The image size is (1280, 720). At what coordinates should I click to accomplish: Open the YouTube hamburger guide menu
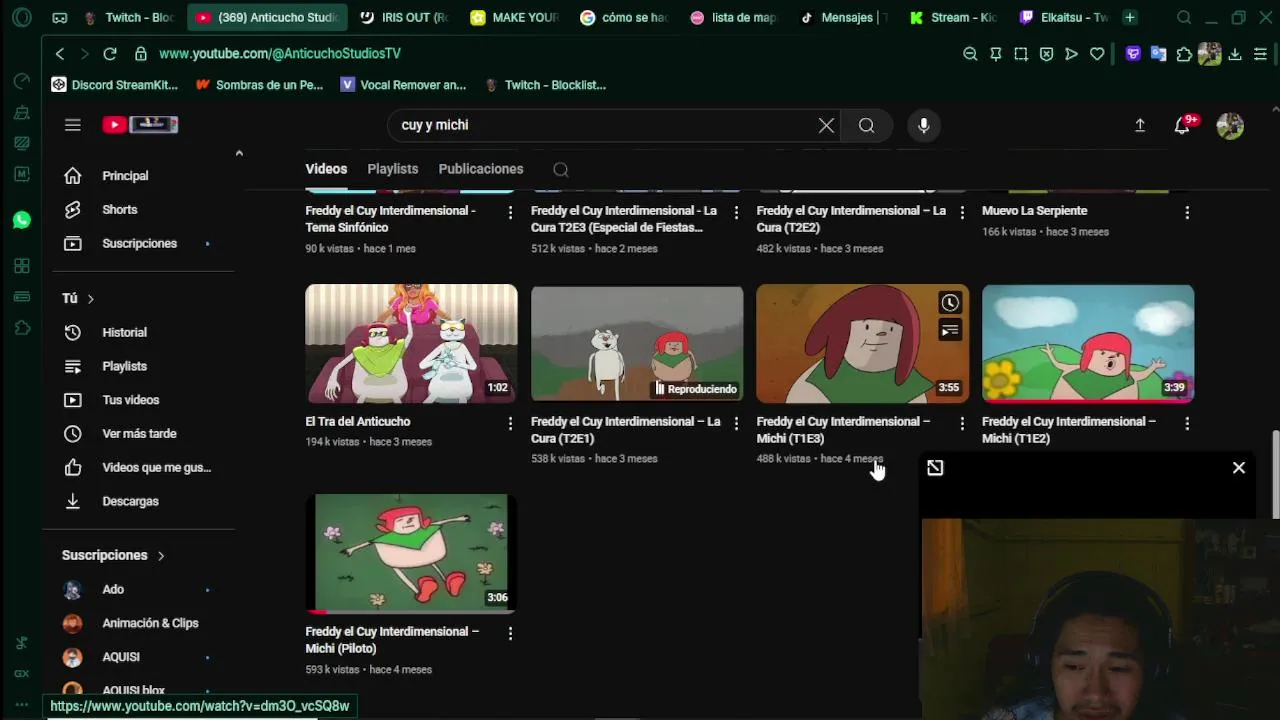pyautogui.click(x=73, y=125)
